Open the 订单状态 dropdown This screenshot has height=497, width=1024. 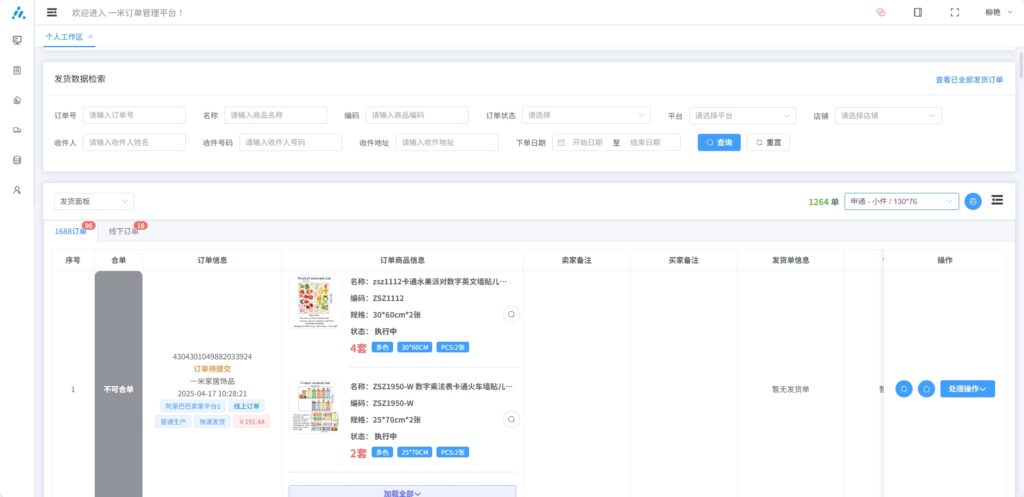point(587,115)
